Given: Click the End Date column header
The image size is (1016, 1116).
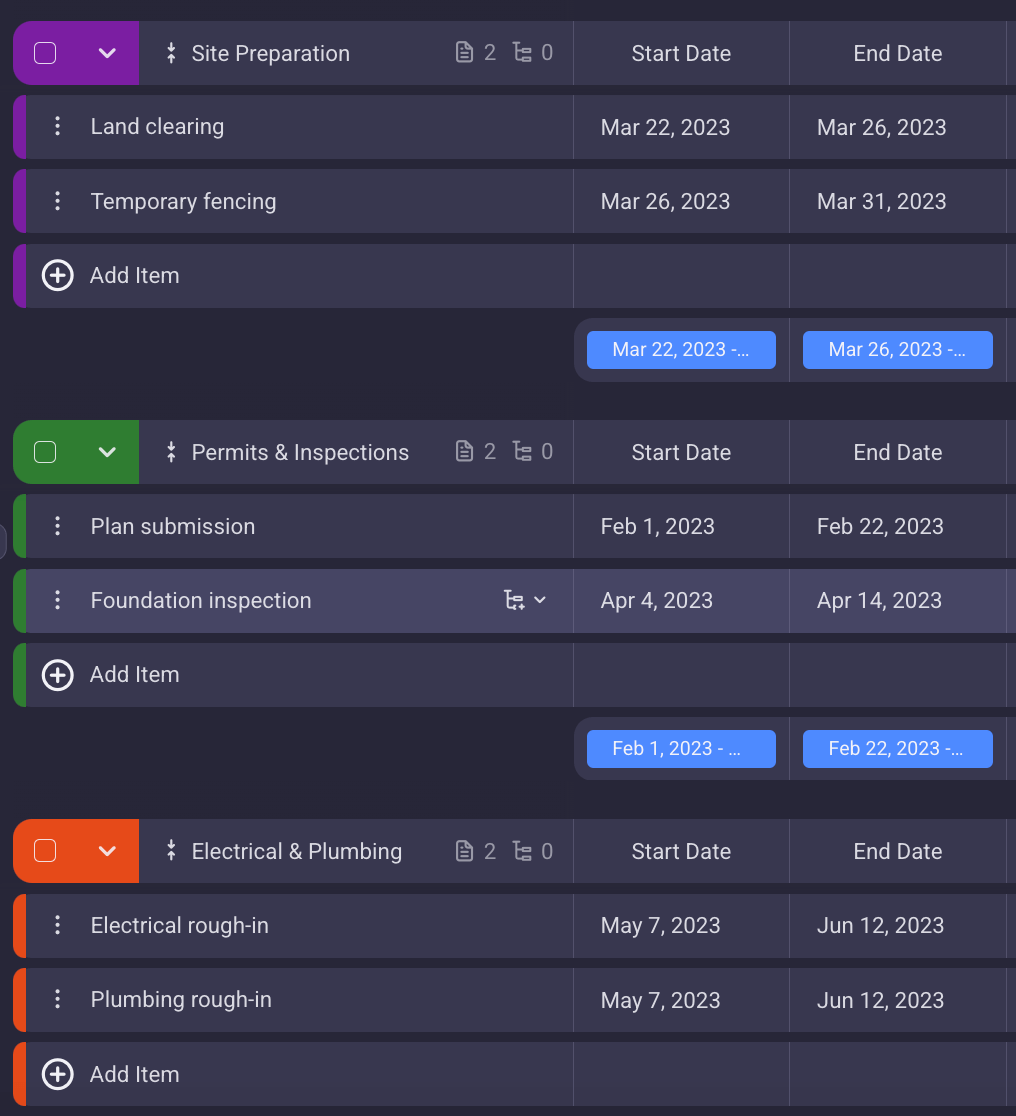Looking at the screenshot, I should 897,52.
